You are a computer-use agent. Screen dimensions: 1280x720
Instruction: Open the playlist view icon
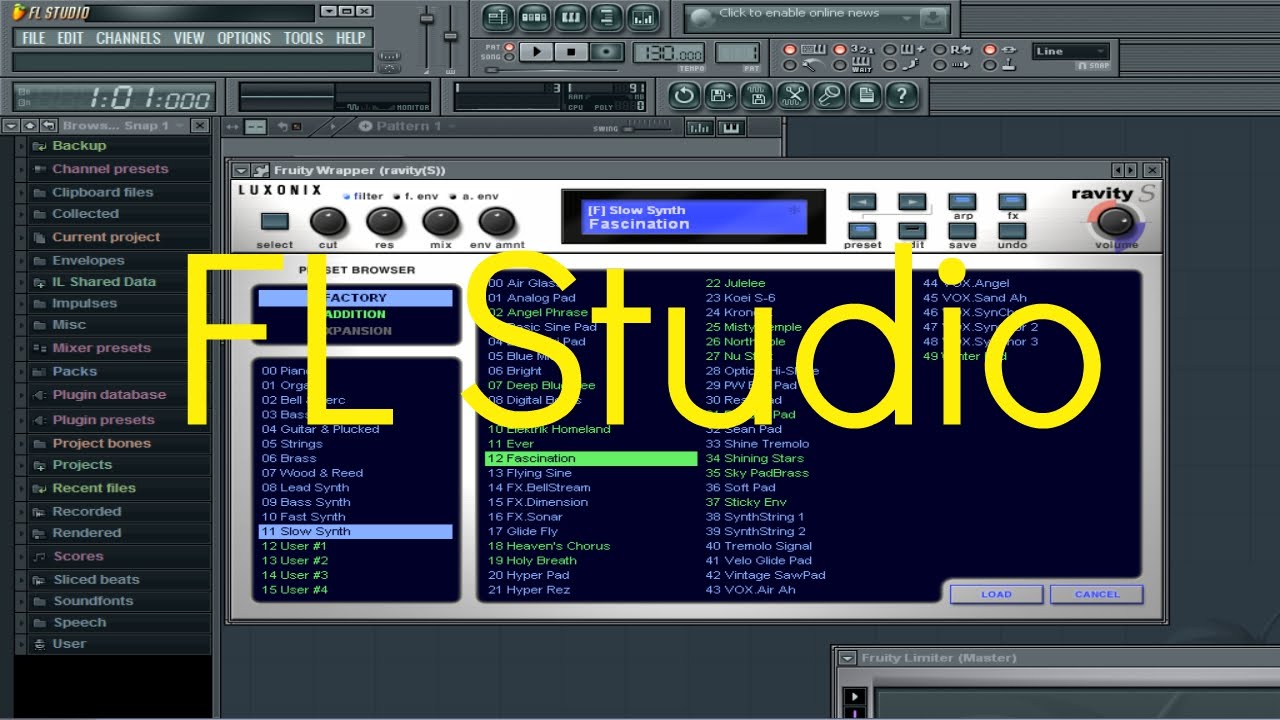[x=499, y=17]
